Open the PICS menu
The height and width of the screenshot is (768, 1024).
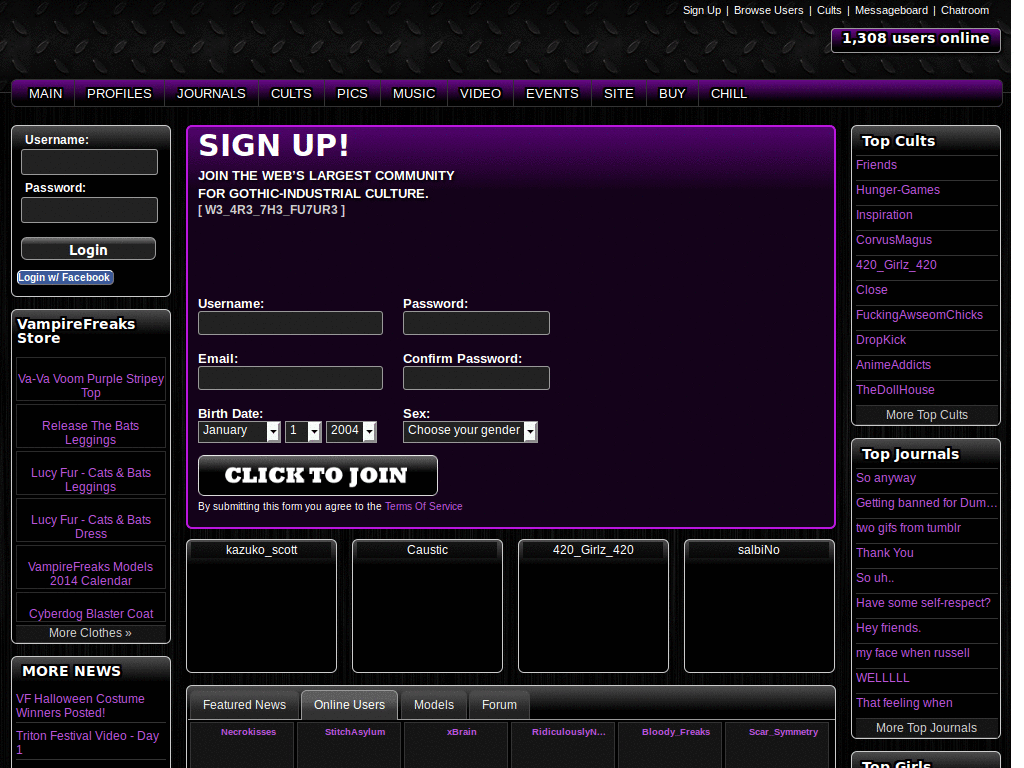point(352,93)
